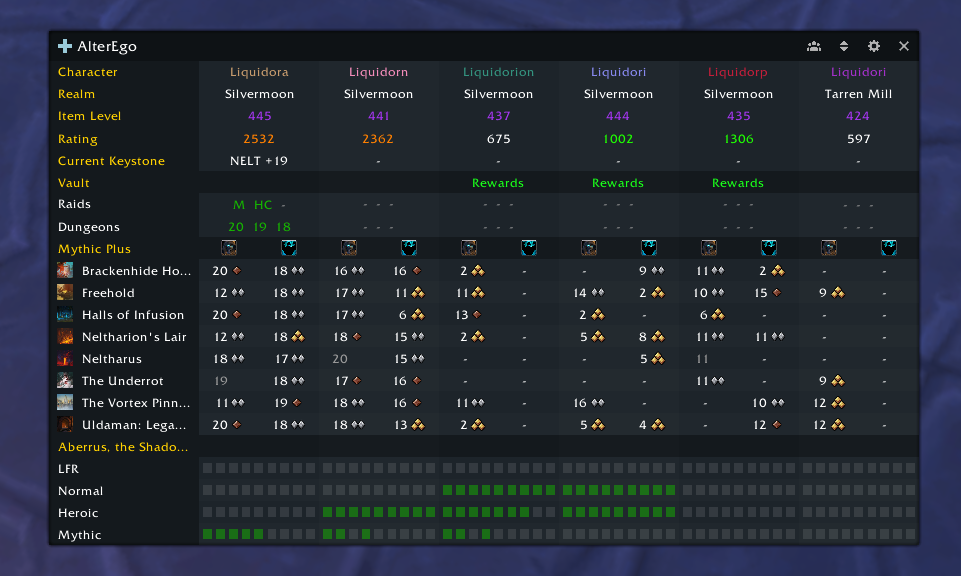961x576 pixels.
Task: Click the Rewards link under Liquidori
Action: pos(617,182)
